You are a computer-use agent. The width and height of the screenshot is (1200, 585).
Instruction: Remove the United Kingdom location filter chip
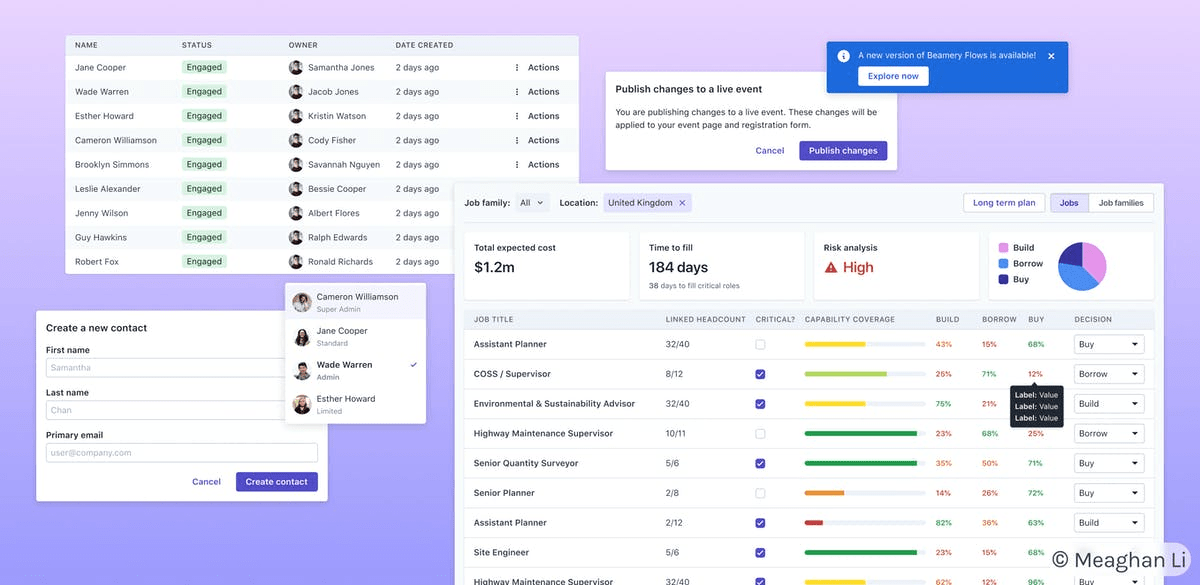(682, 203)
